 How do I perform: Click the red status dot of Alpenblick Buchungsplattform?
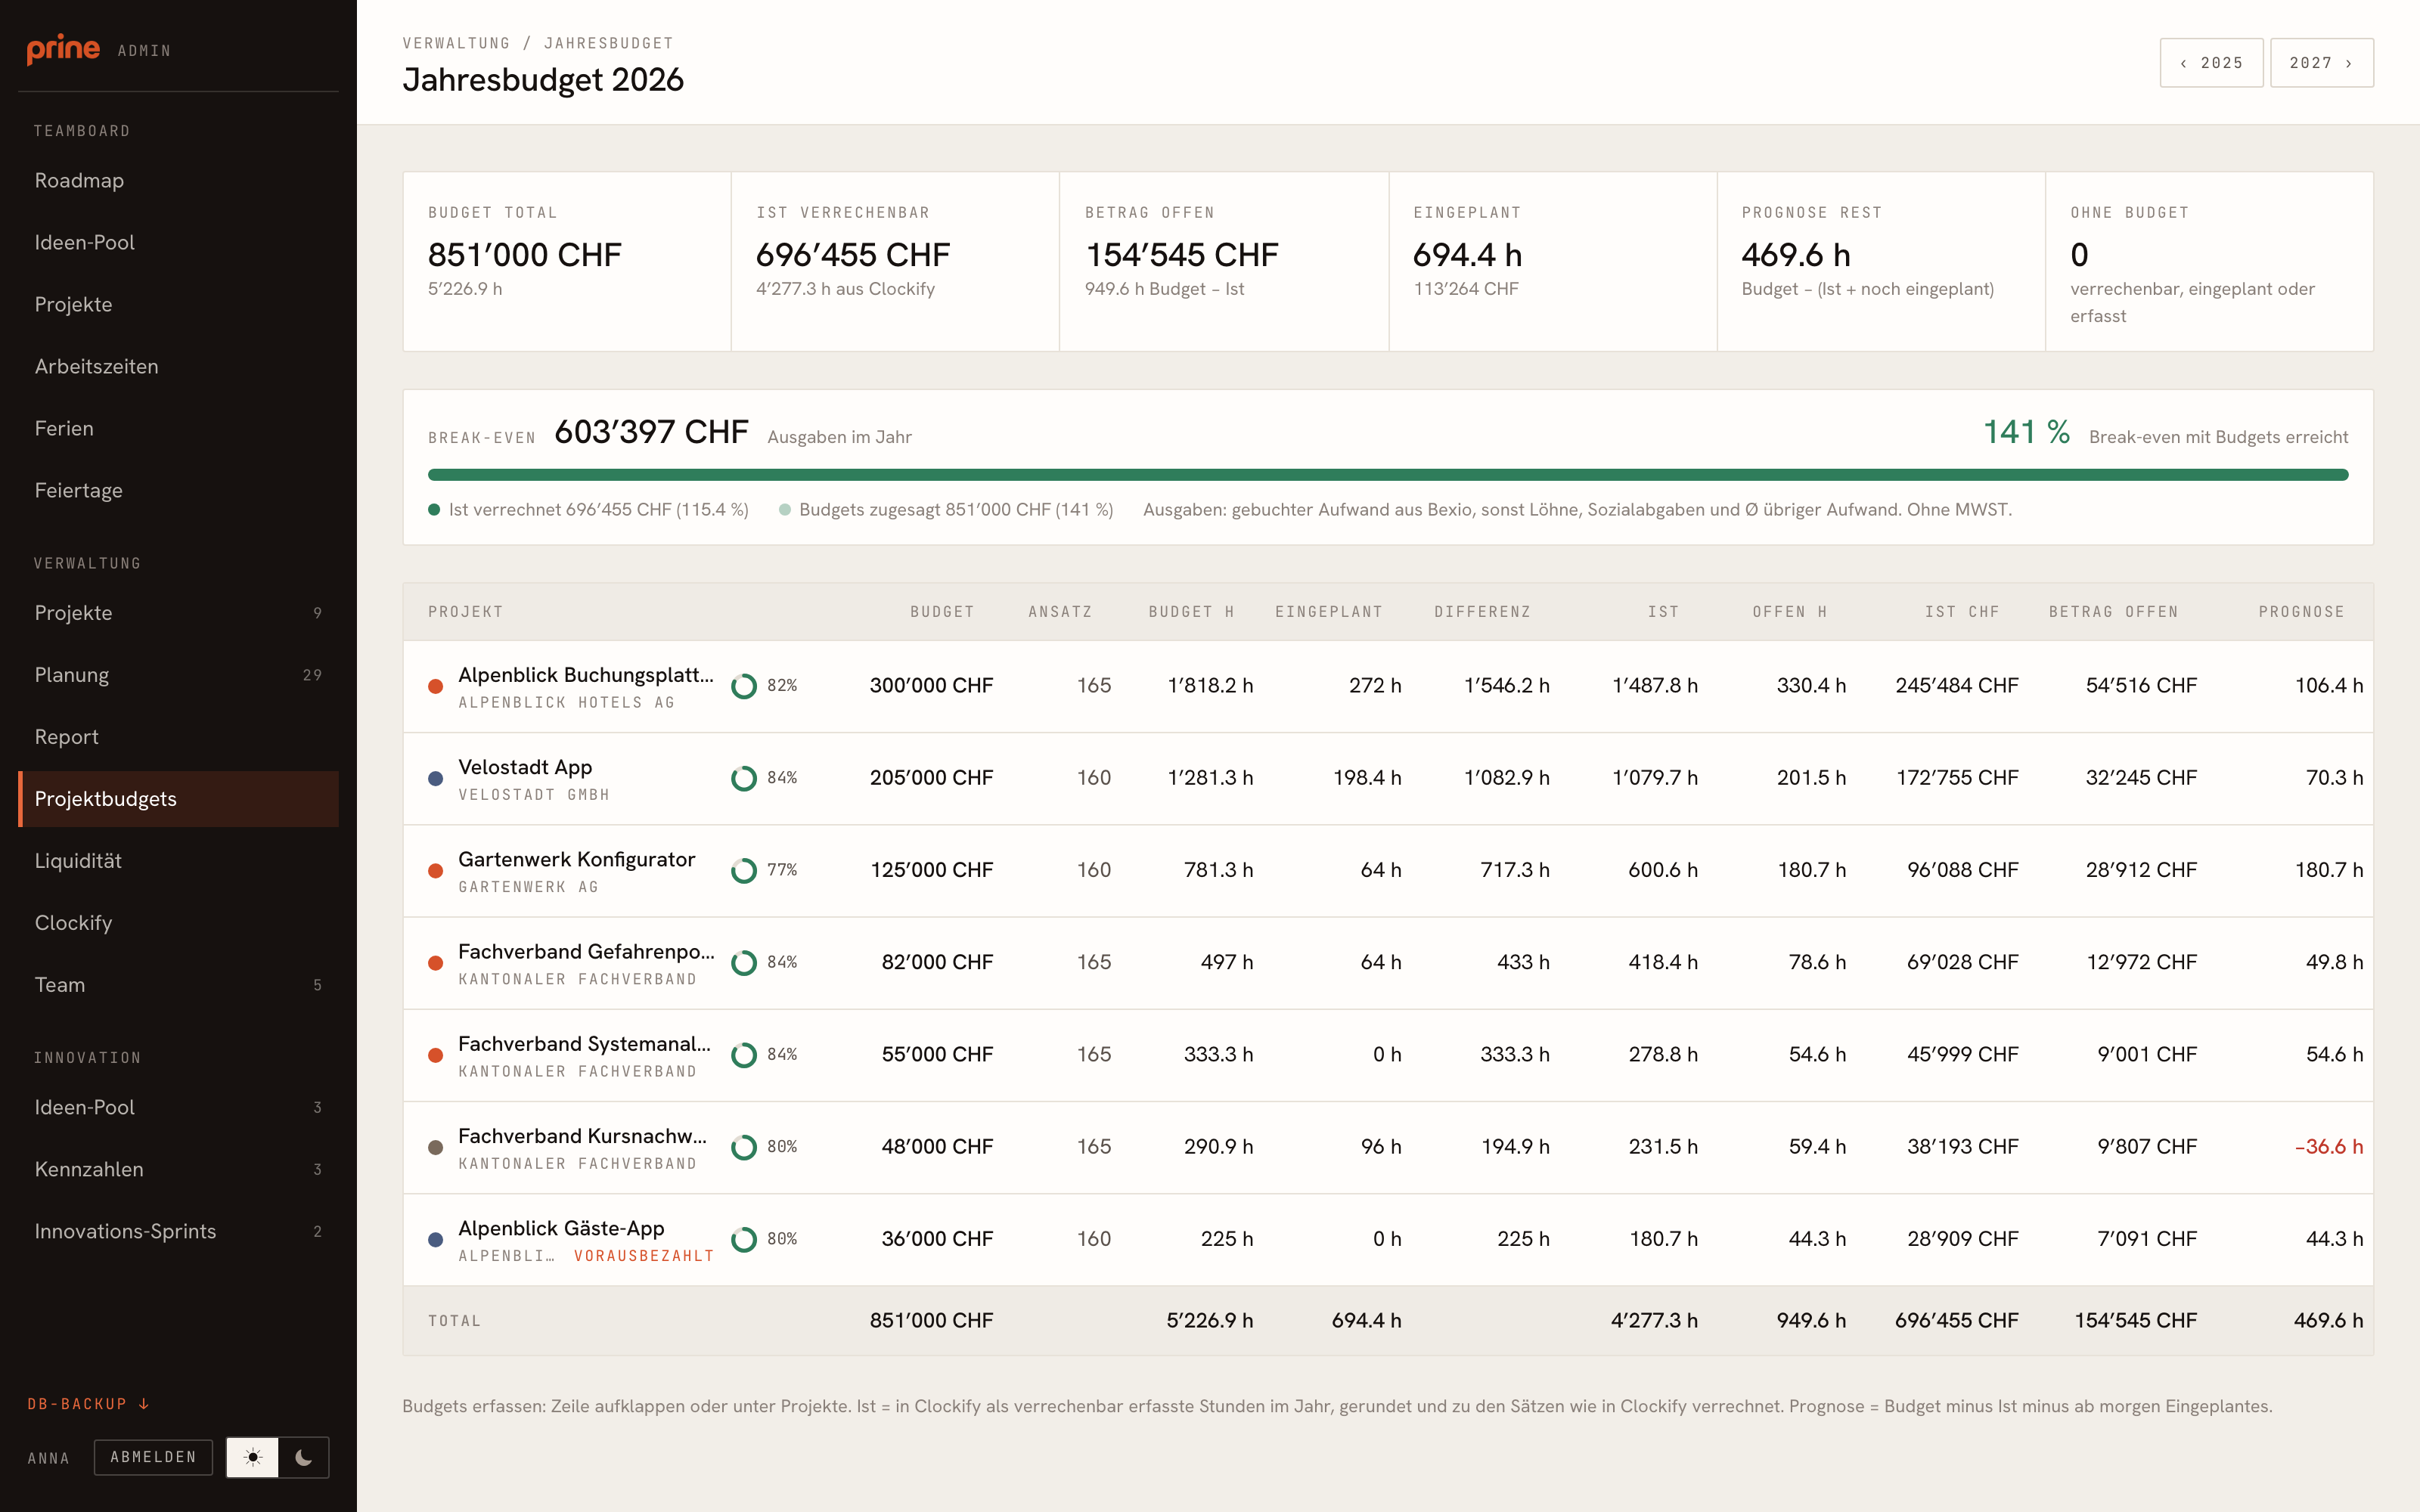point(435,686)
